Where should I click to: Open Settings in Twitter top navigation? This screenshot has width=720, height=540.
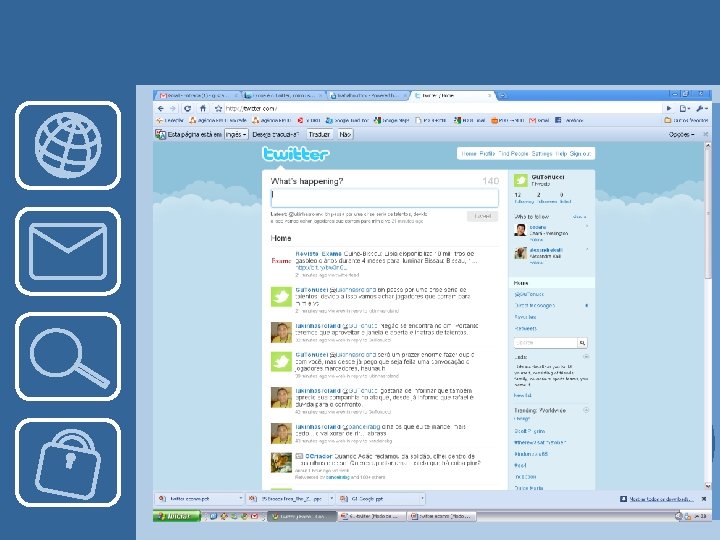tap(542, 153)
